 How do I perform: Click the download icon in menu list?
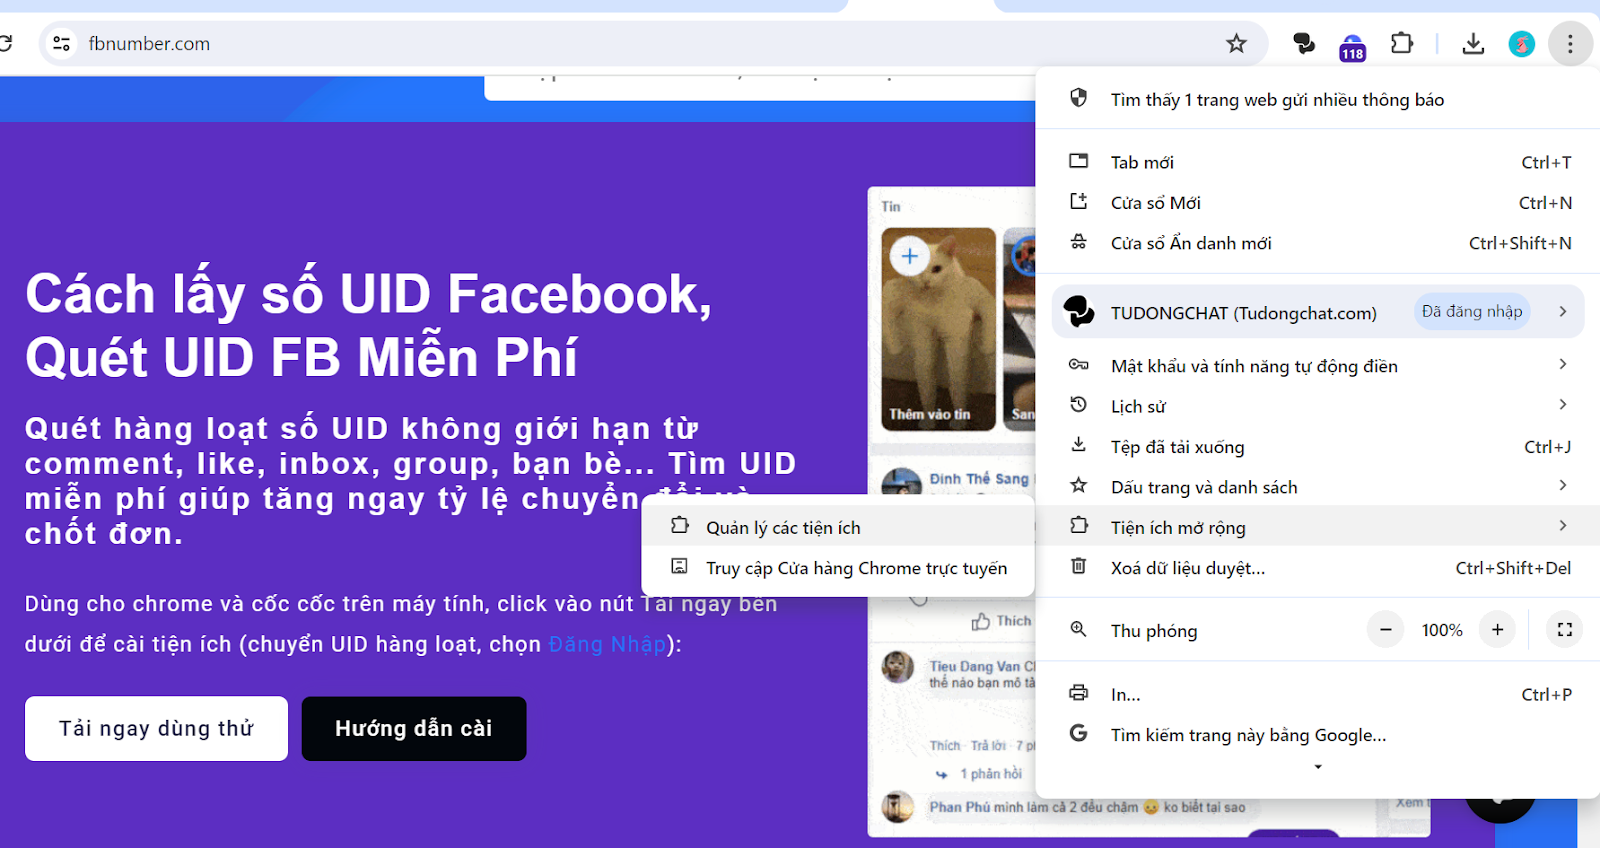tap(1078, 445)
